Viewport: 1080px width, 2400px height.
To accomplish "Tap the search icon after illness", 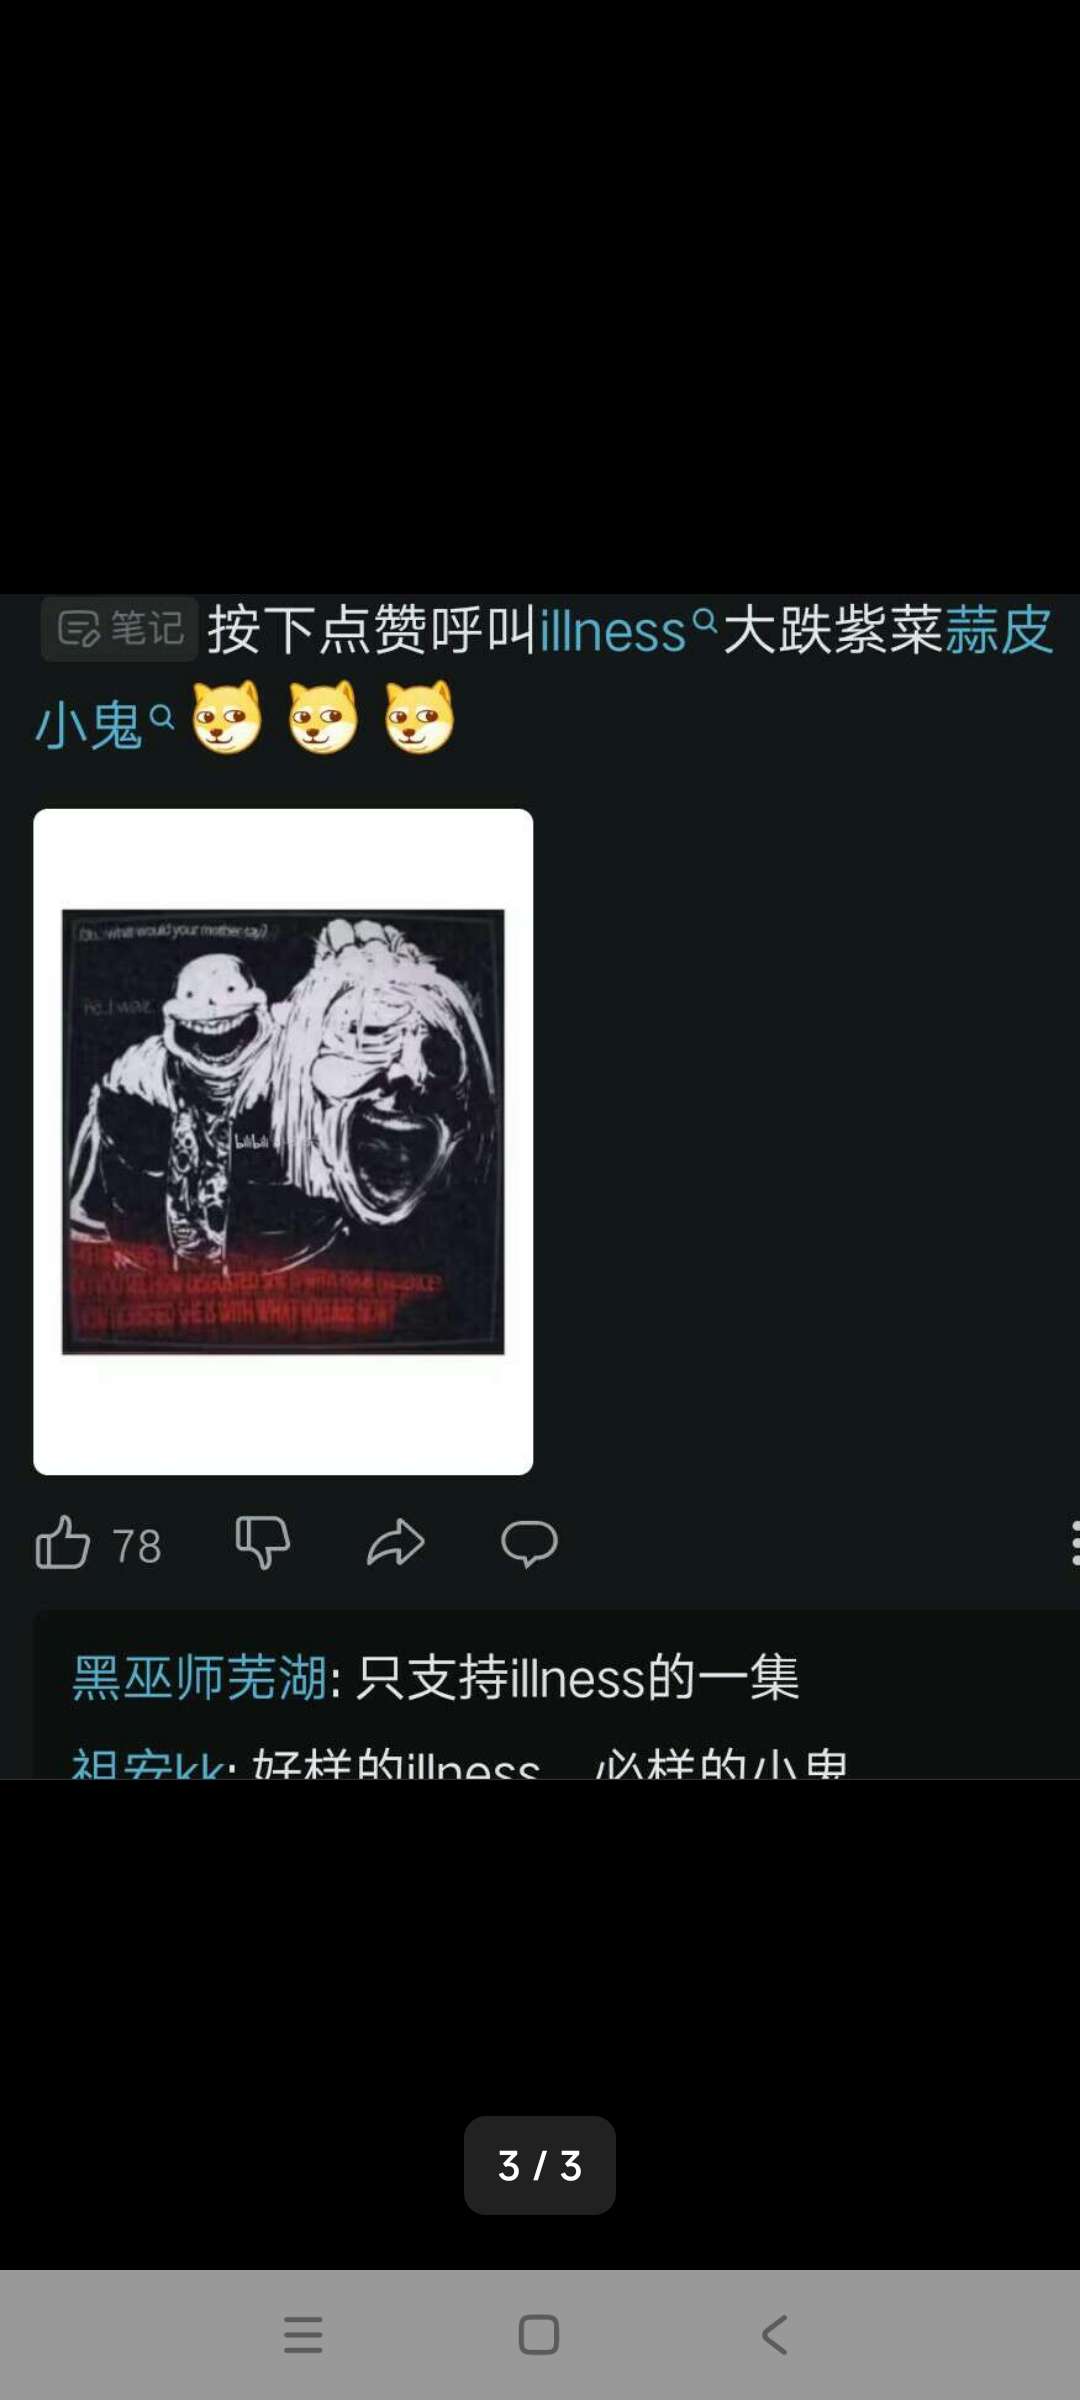I will click(x=705, y=622).
